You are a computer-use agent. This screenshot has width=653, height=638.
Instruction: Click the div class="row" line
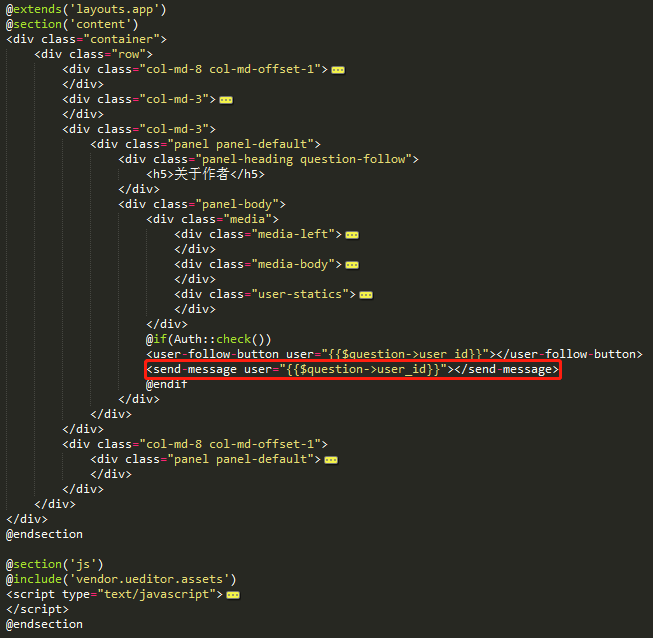(93, 54)
